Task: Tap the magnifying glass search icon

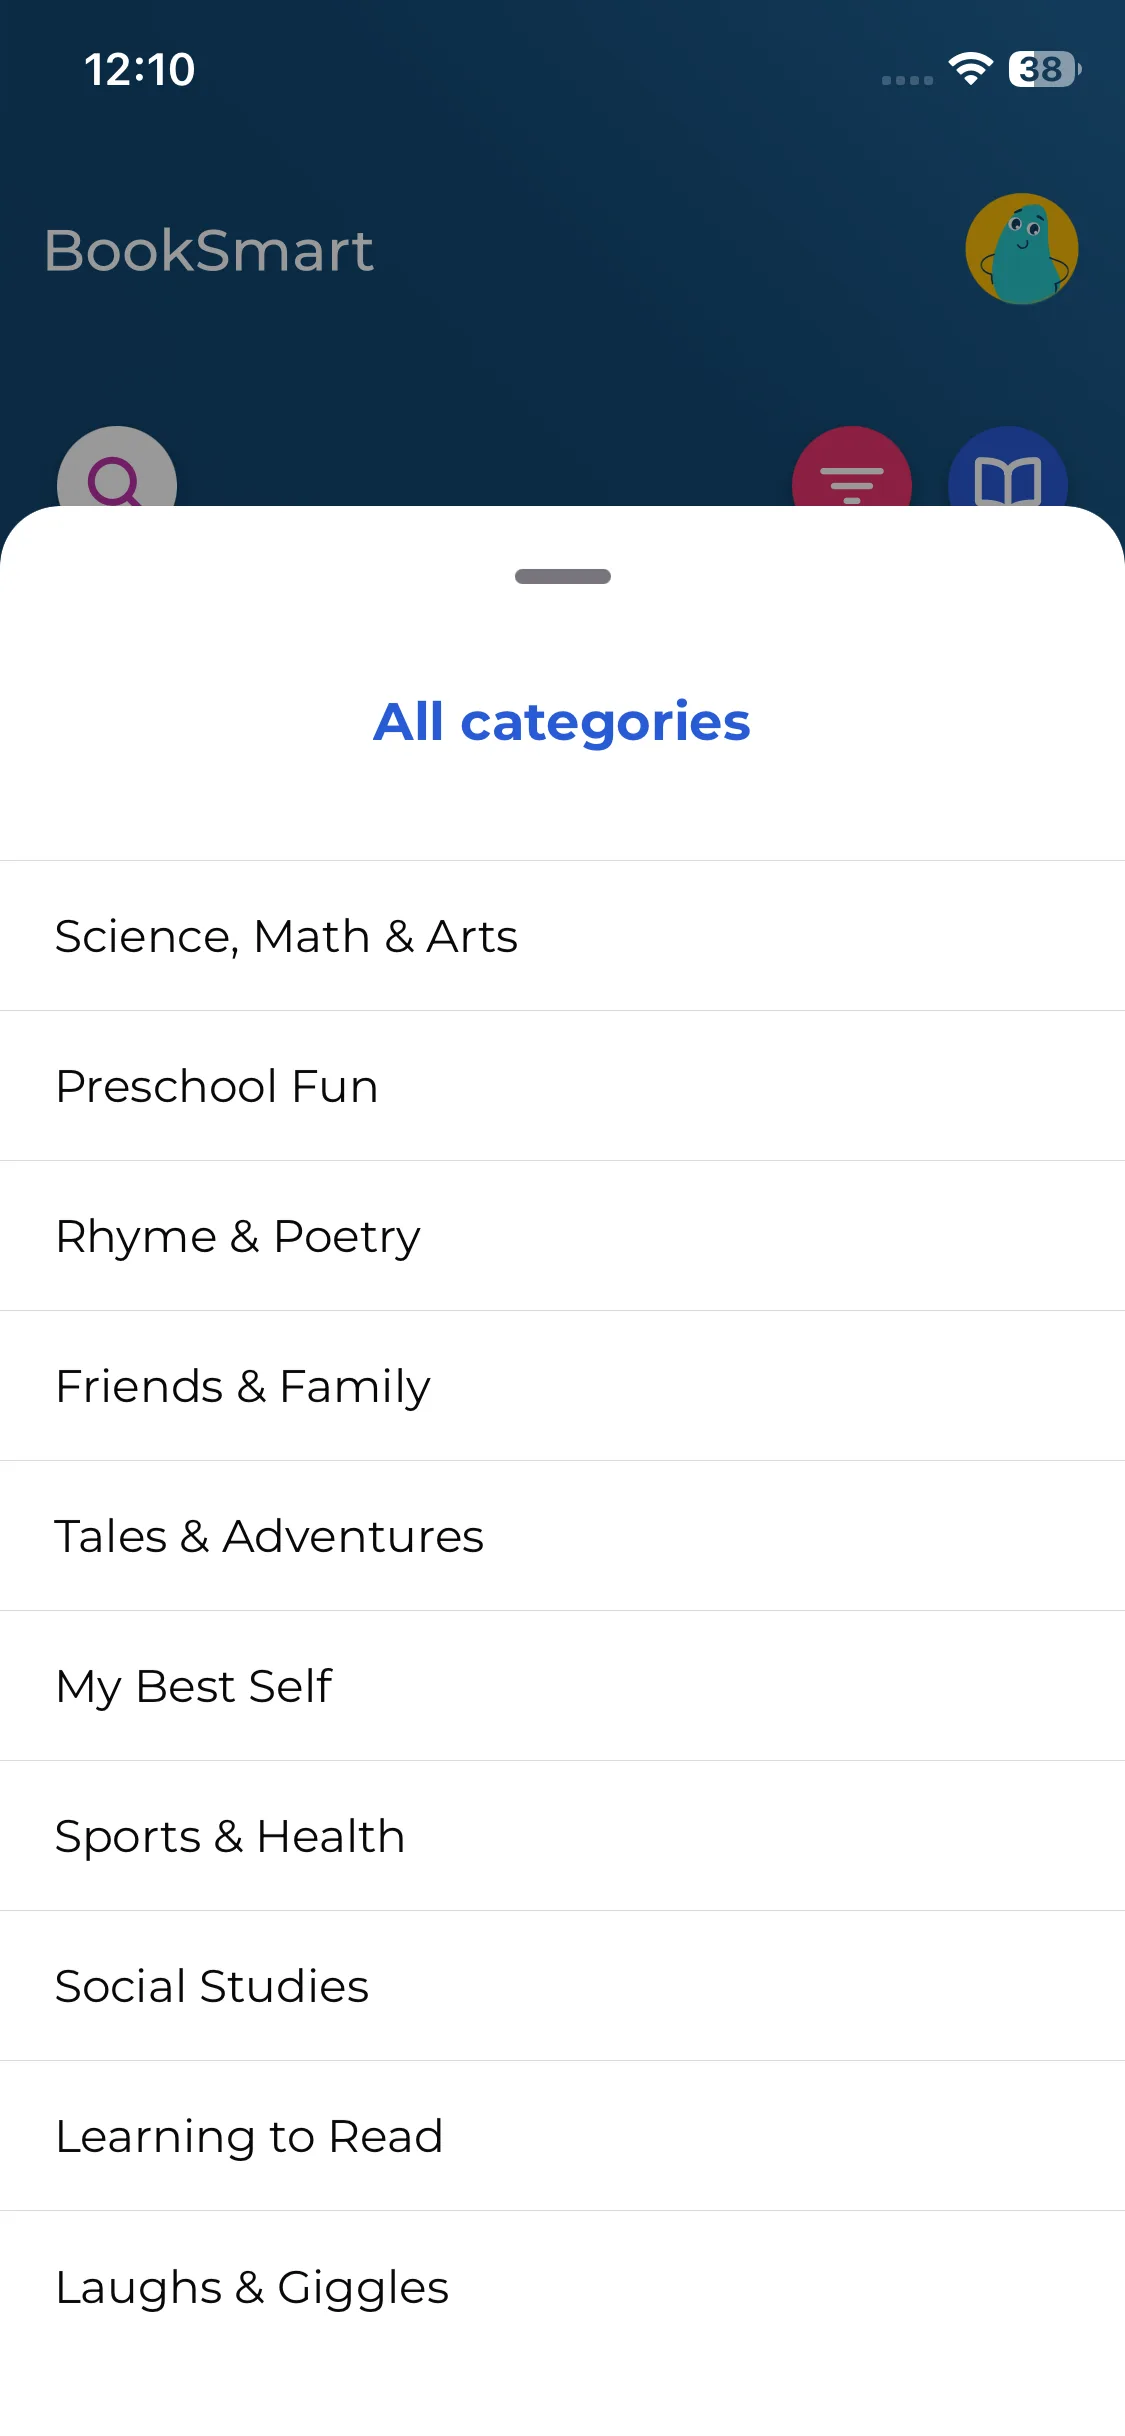Action: (117, 473)
